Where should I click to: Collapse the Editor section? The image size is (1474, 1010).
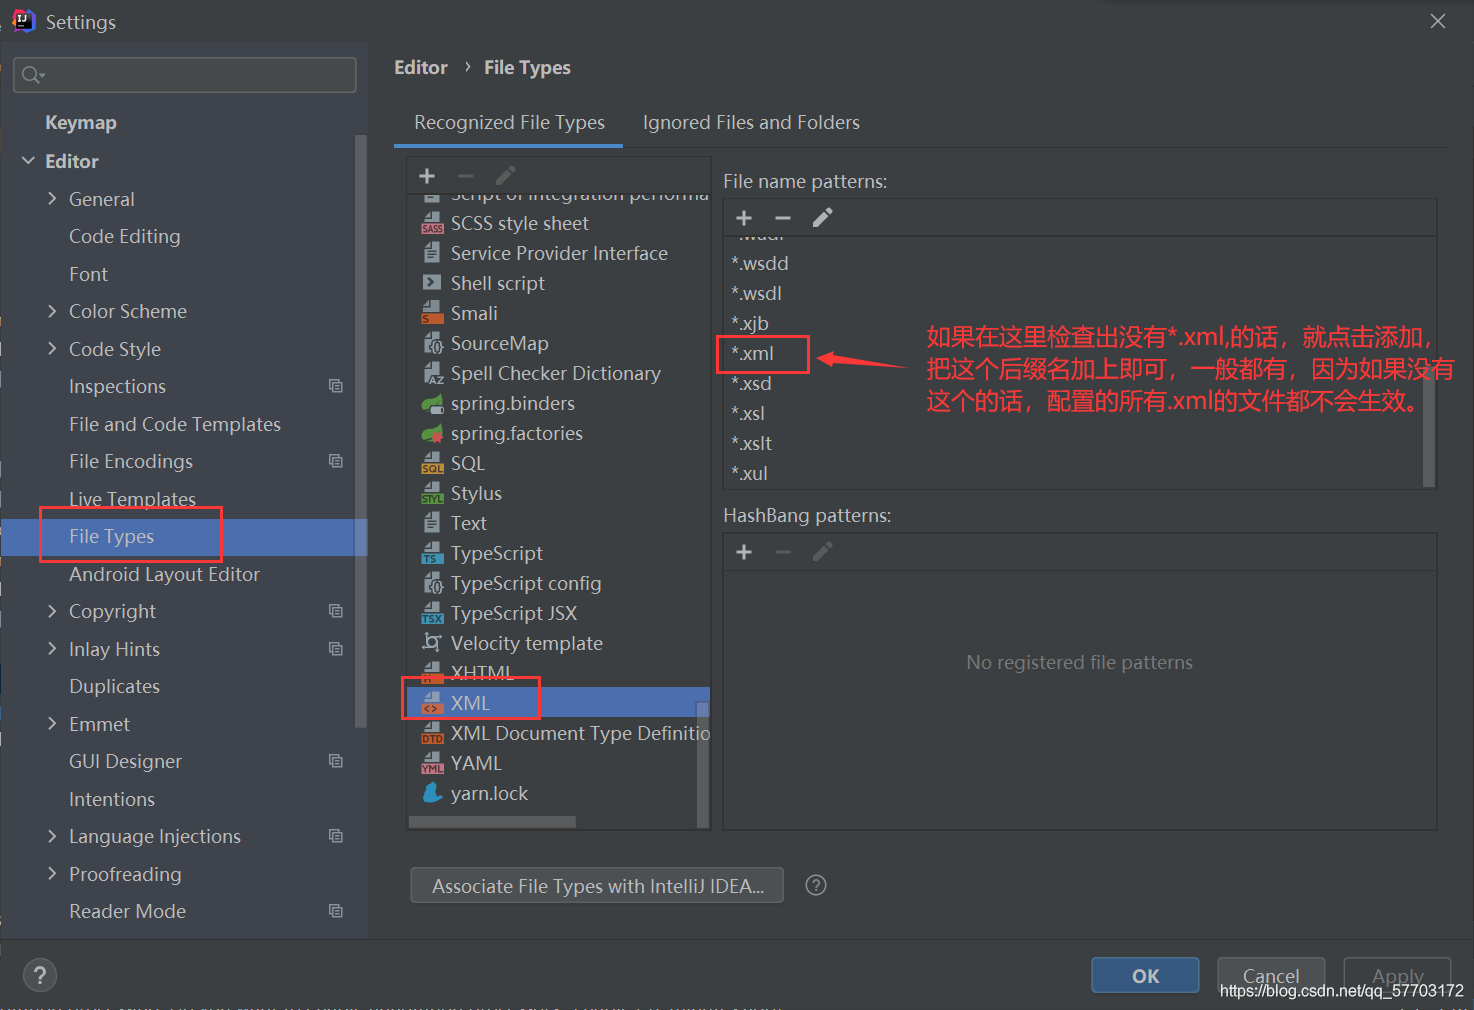28,161
